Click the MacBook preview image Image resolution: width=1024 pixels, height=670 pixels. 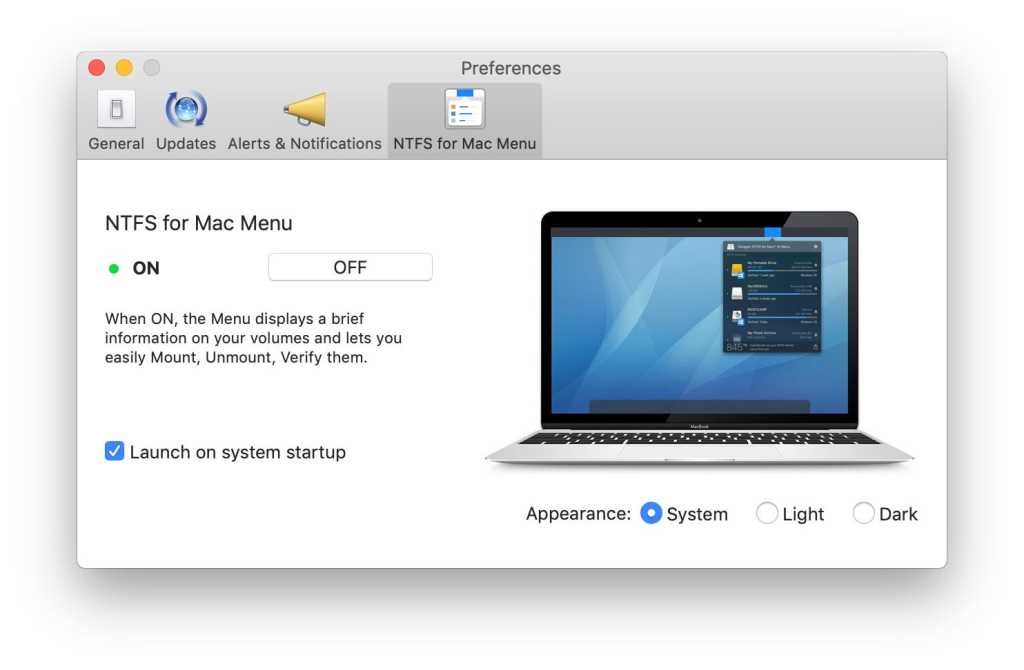(699, 338)
